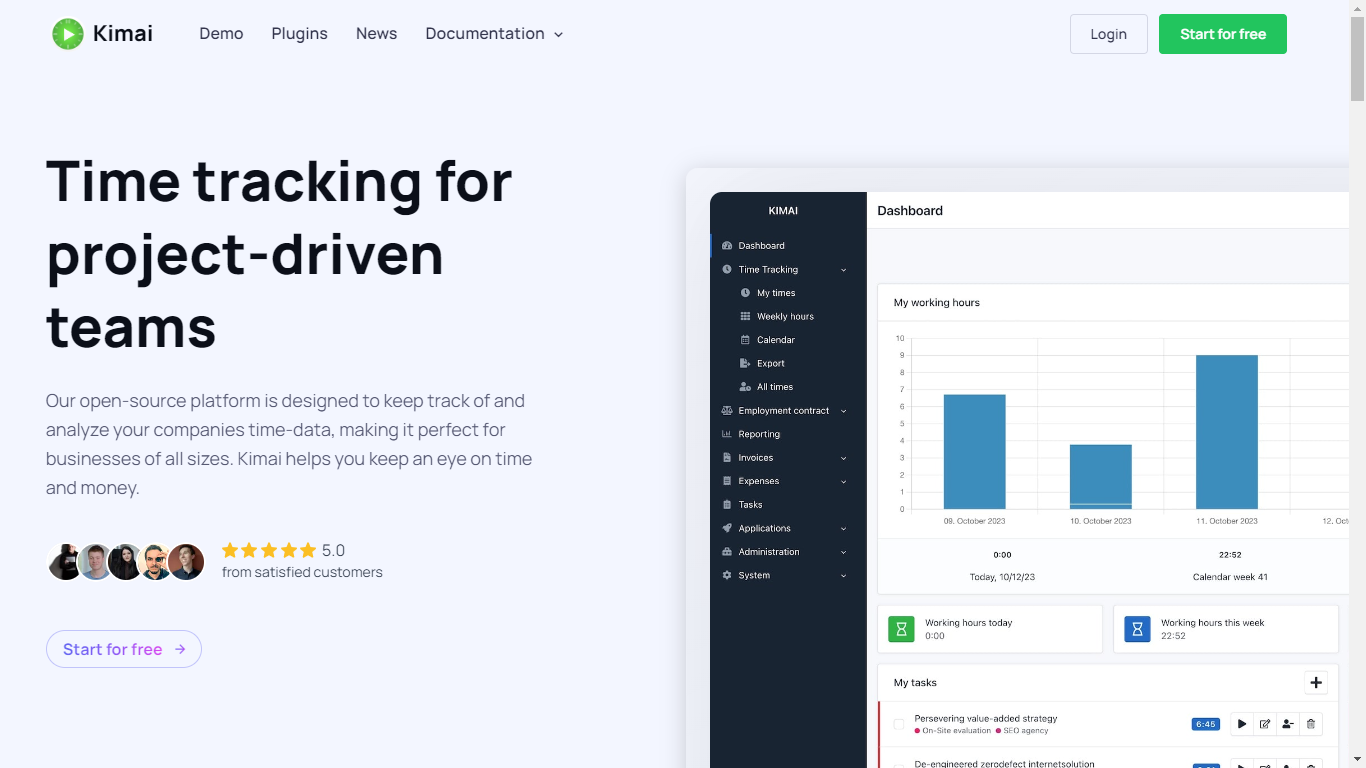1366x768 pixels.
Task: Click the Administration toolbox icon
Action: [727, 552]
